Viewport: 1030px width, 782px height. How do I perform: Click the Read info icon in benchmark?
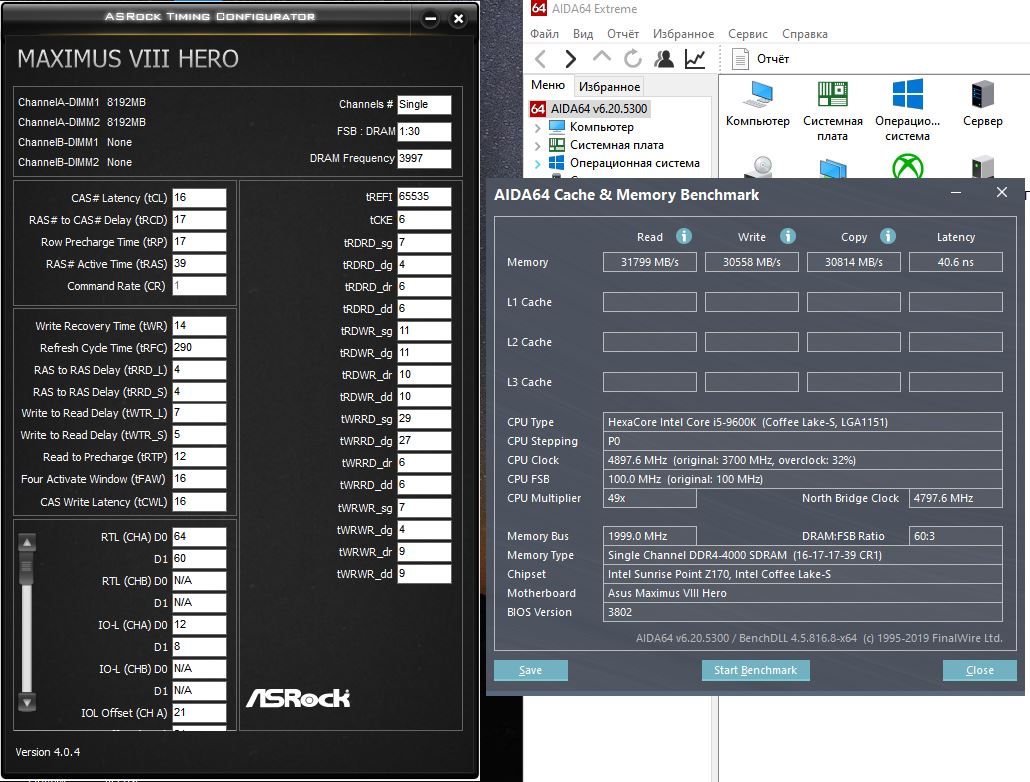coord(684,236)
